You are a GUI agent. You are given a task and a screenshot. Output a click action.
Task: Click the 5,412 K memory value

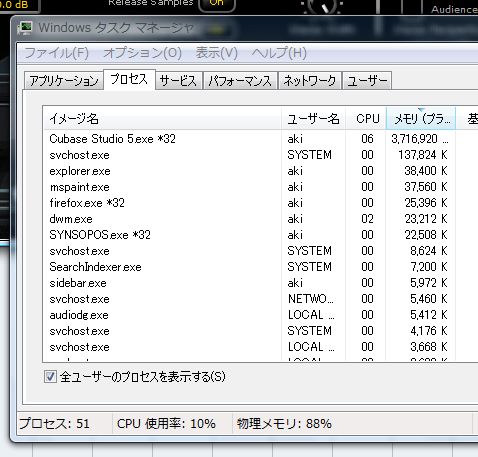coord(428,315)
